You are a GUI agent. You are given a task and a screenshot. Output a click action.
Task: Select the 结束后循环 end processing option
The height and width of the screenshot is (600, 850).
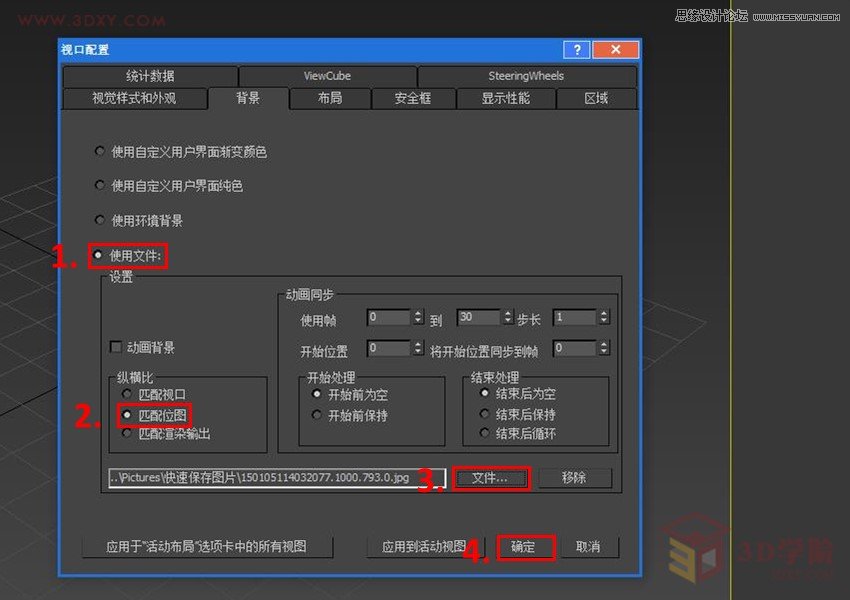tap(486, 434)
